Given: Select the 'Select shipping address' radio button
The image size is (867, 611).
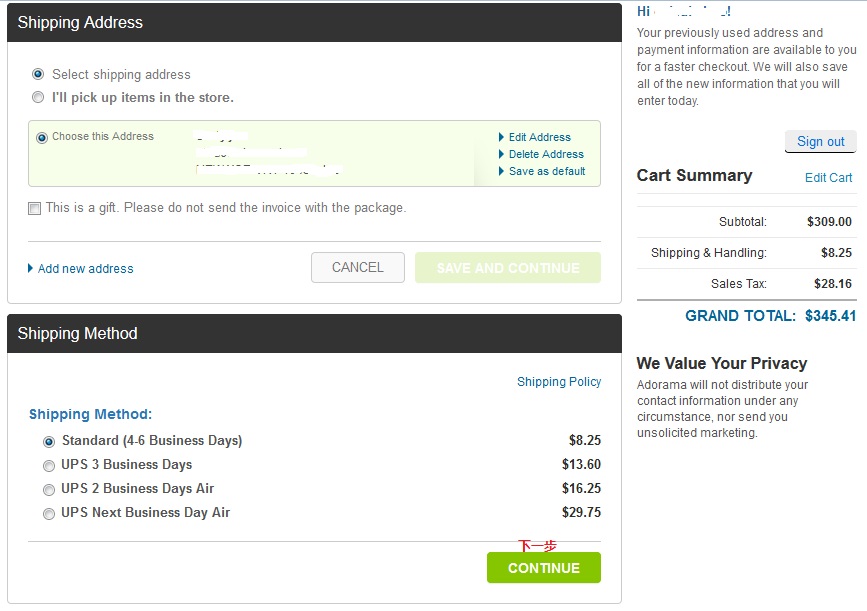Looking at the screenshot, I should pos(38,74).
